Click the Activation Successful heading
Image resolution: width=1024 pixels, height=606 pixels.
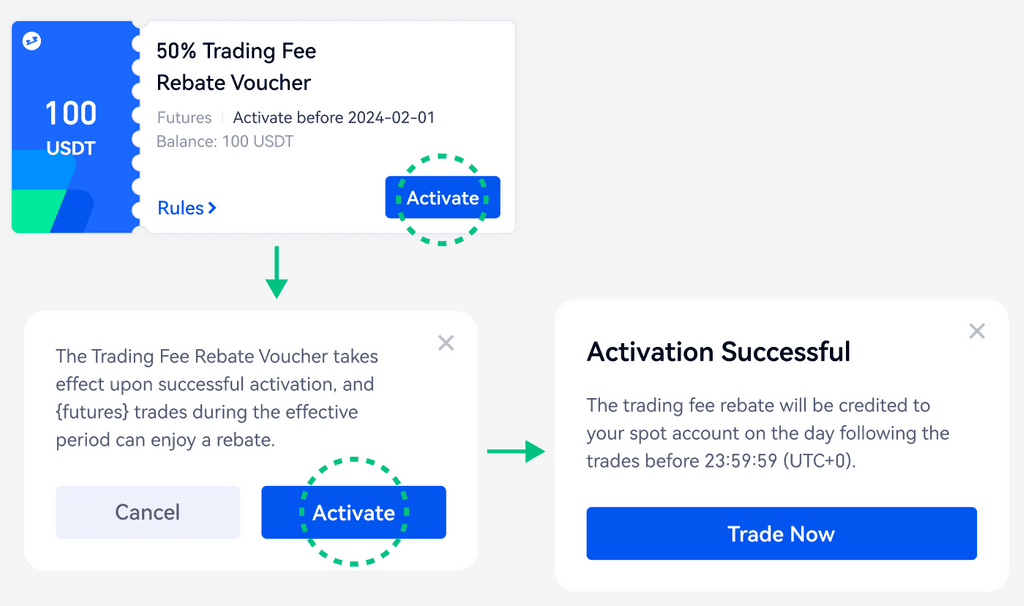[x=718, y=352]
